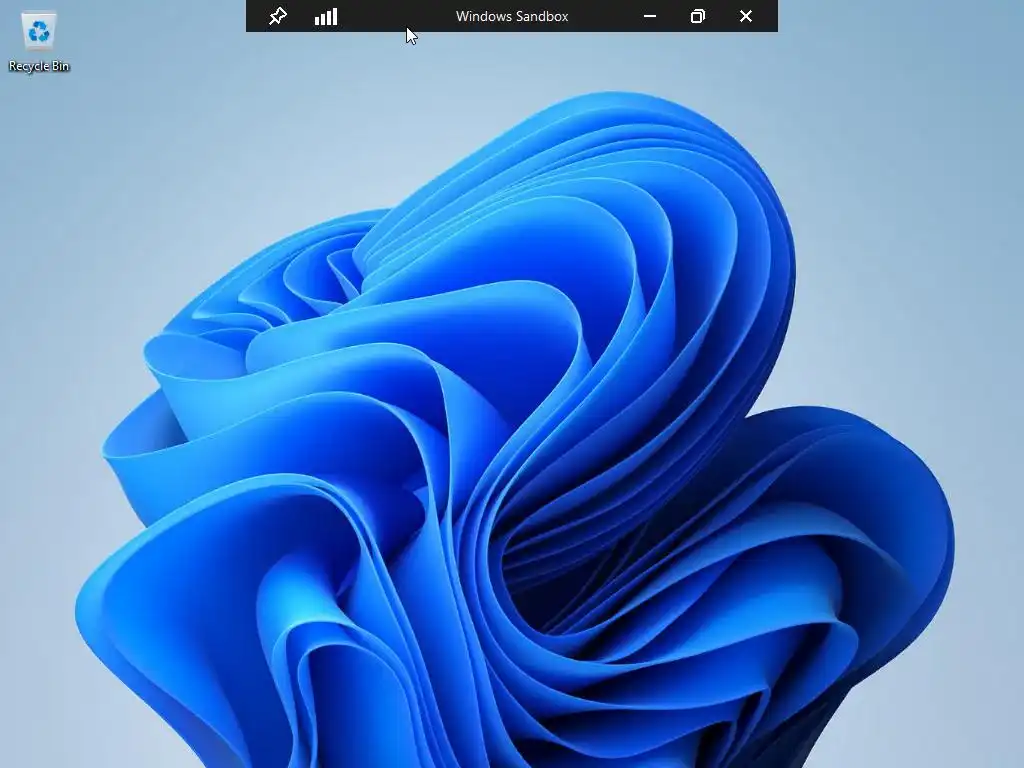Image resolution: width=1024 pixels, height=768 pixels.
Task: Check the connection signal strength icon
Action: (326, 16)
